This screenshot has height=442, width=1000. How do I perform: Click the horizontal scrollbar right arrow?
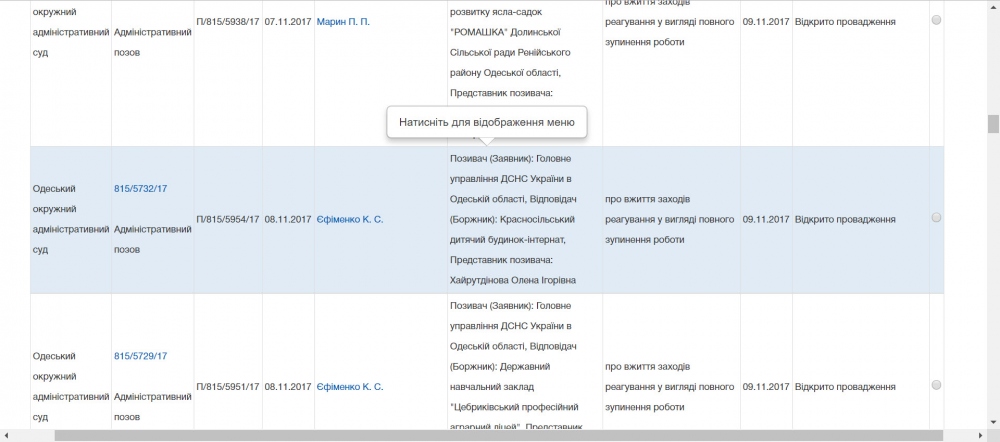pyautogui.click(x=978, y=436)
